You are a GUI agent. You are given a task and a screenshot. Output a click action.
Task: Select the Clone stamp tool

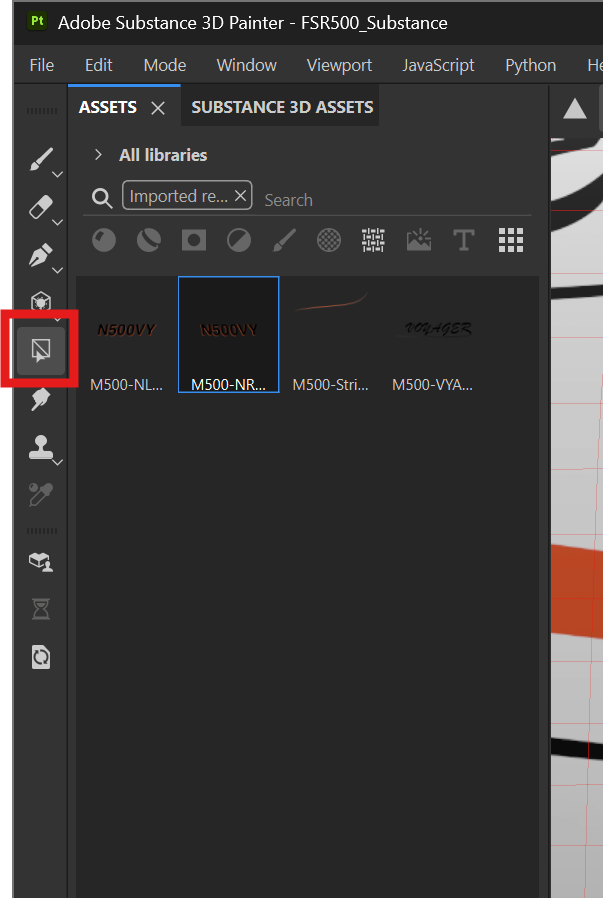(x=40, y=447)
